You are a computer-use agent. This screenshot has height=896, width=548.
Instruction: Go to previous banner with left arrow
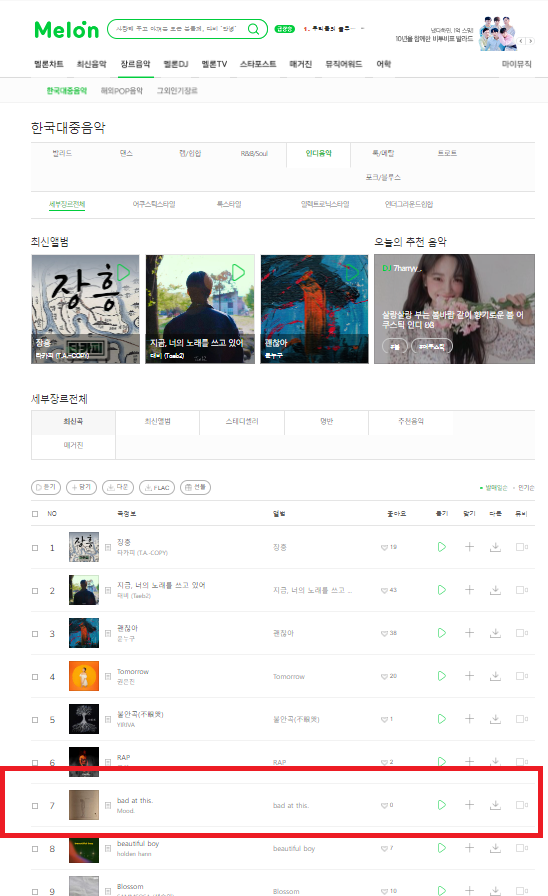(x=521, y=41)
